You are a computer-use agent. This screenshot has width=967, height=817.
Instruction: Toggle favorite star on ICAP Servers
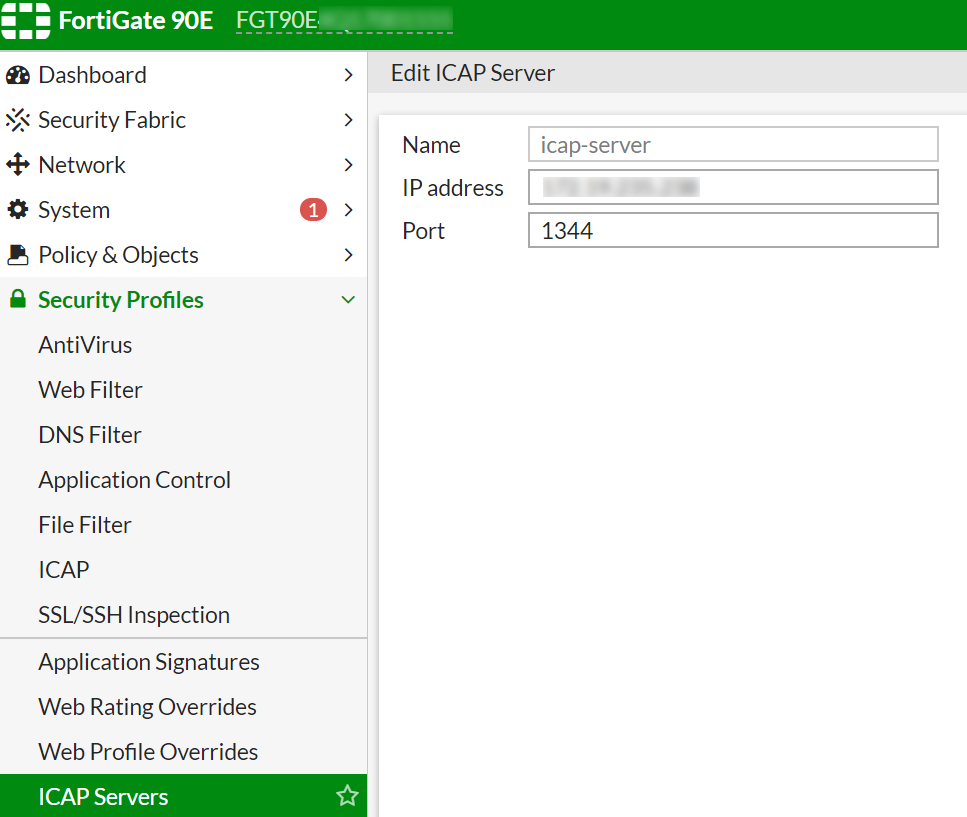click(347, 796)
